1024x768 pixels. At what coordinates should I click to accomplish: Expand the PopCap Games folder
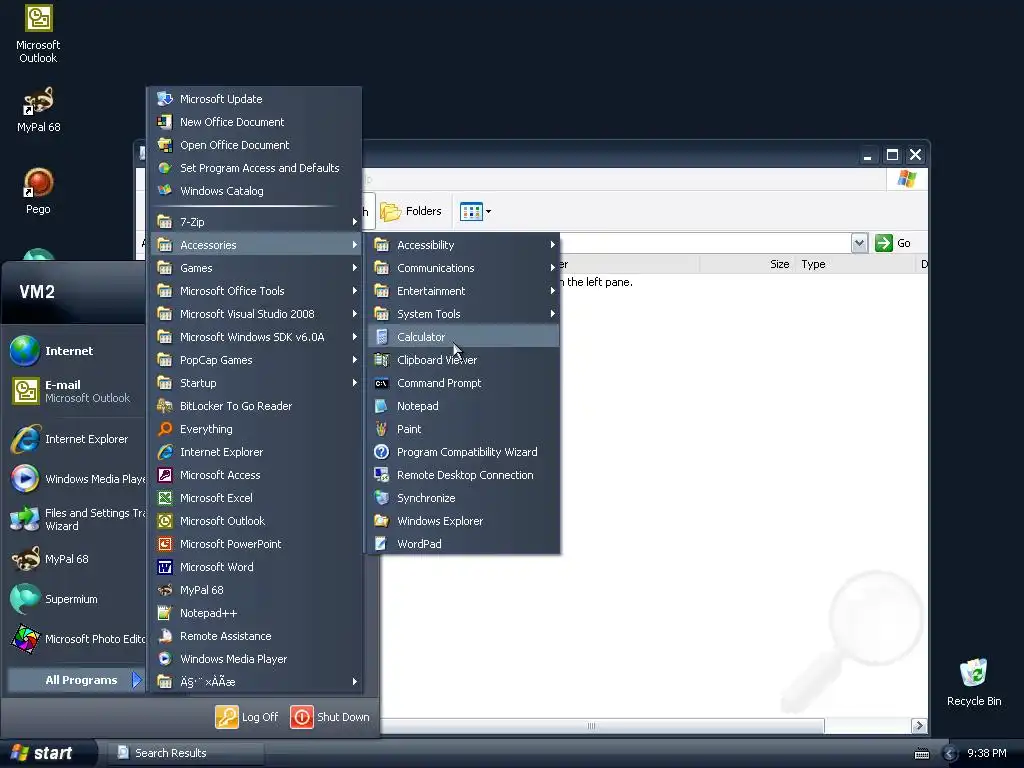coord(256,360)
